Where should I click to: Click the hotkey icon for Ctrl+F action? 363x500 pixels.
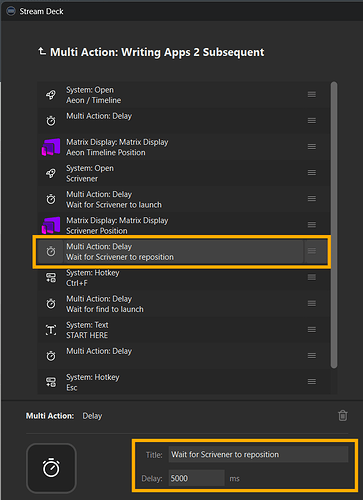tap(51, 277)
